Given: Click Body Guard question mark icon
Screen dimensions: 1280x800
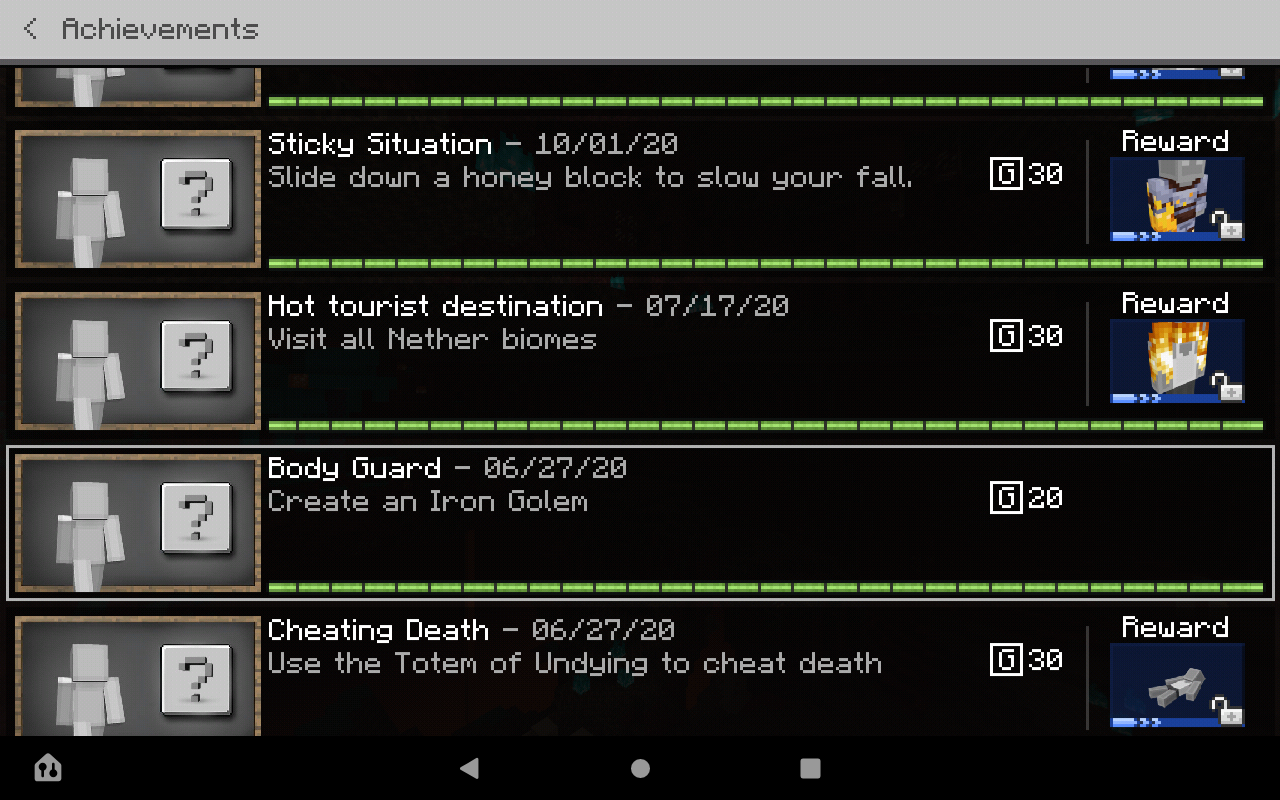Looking at the screenshot, I should pos(196,518).
